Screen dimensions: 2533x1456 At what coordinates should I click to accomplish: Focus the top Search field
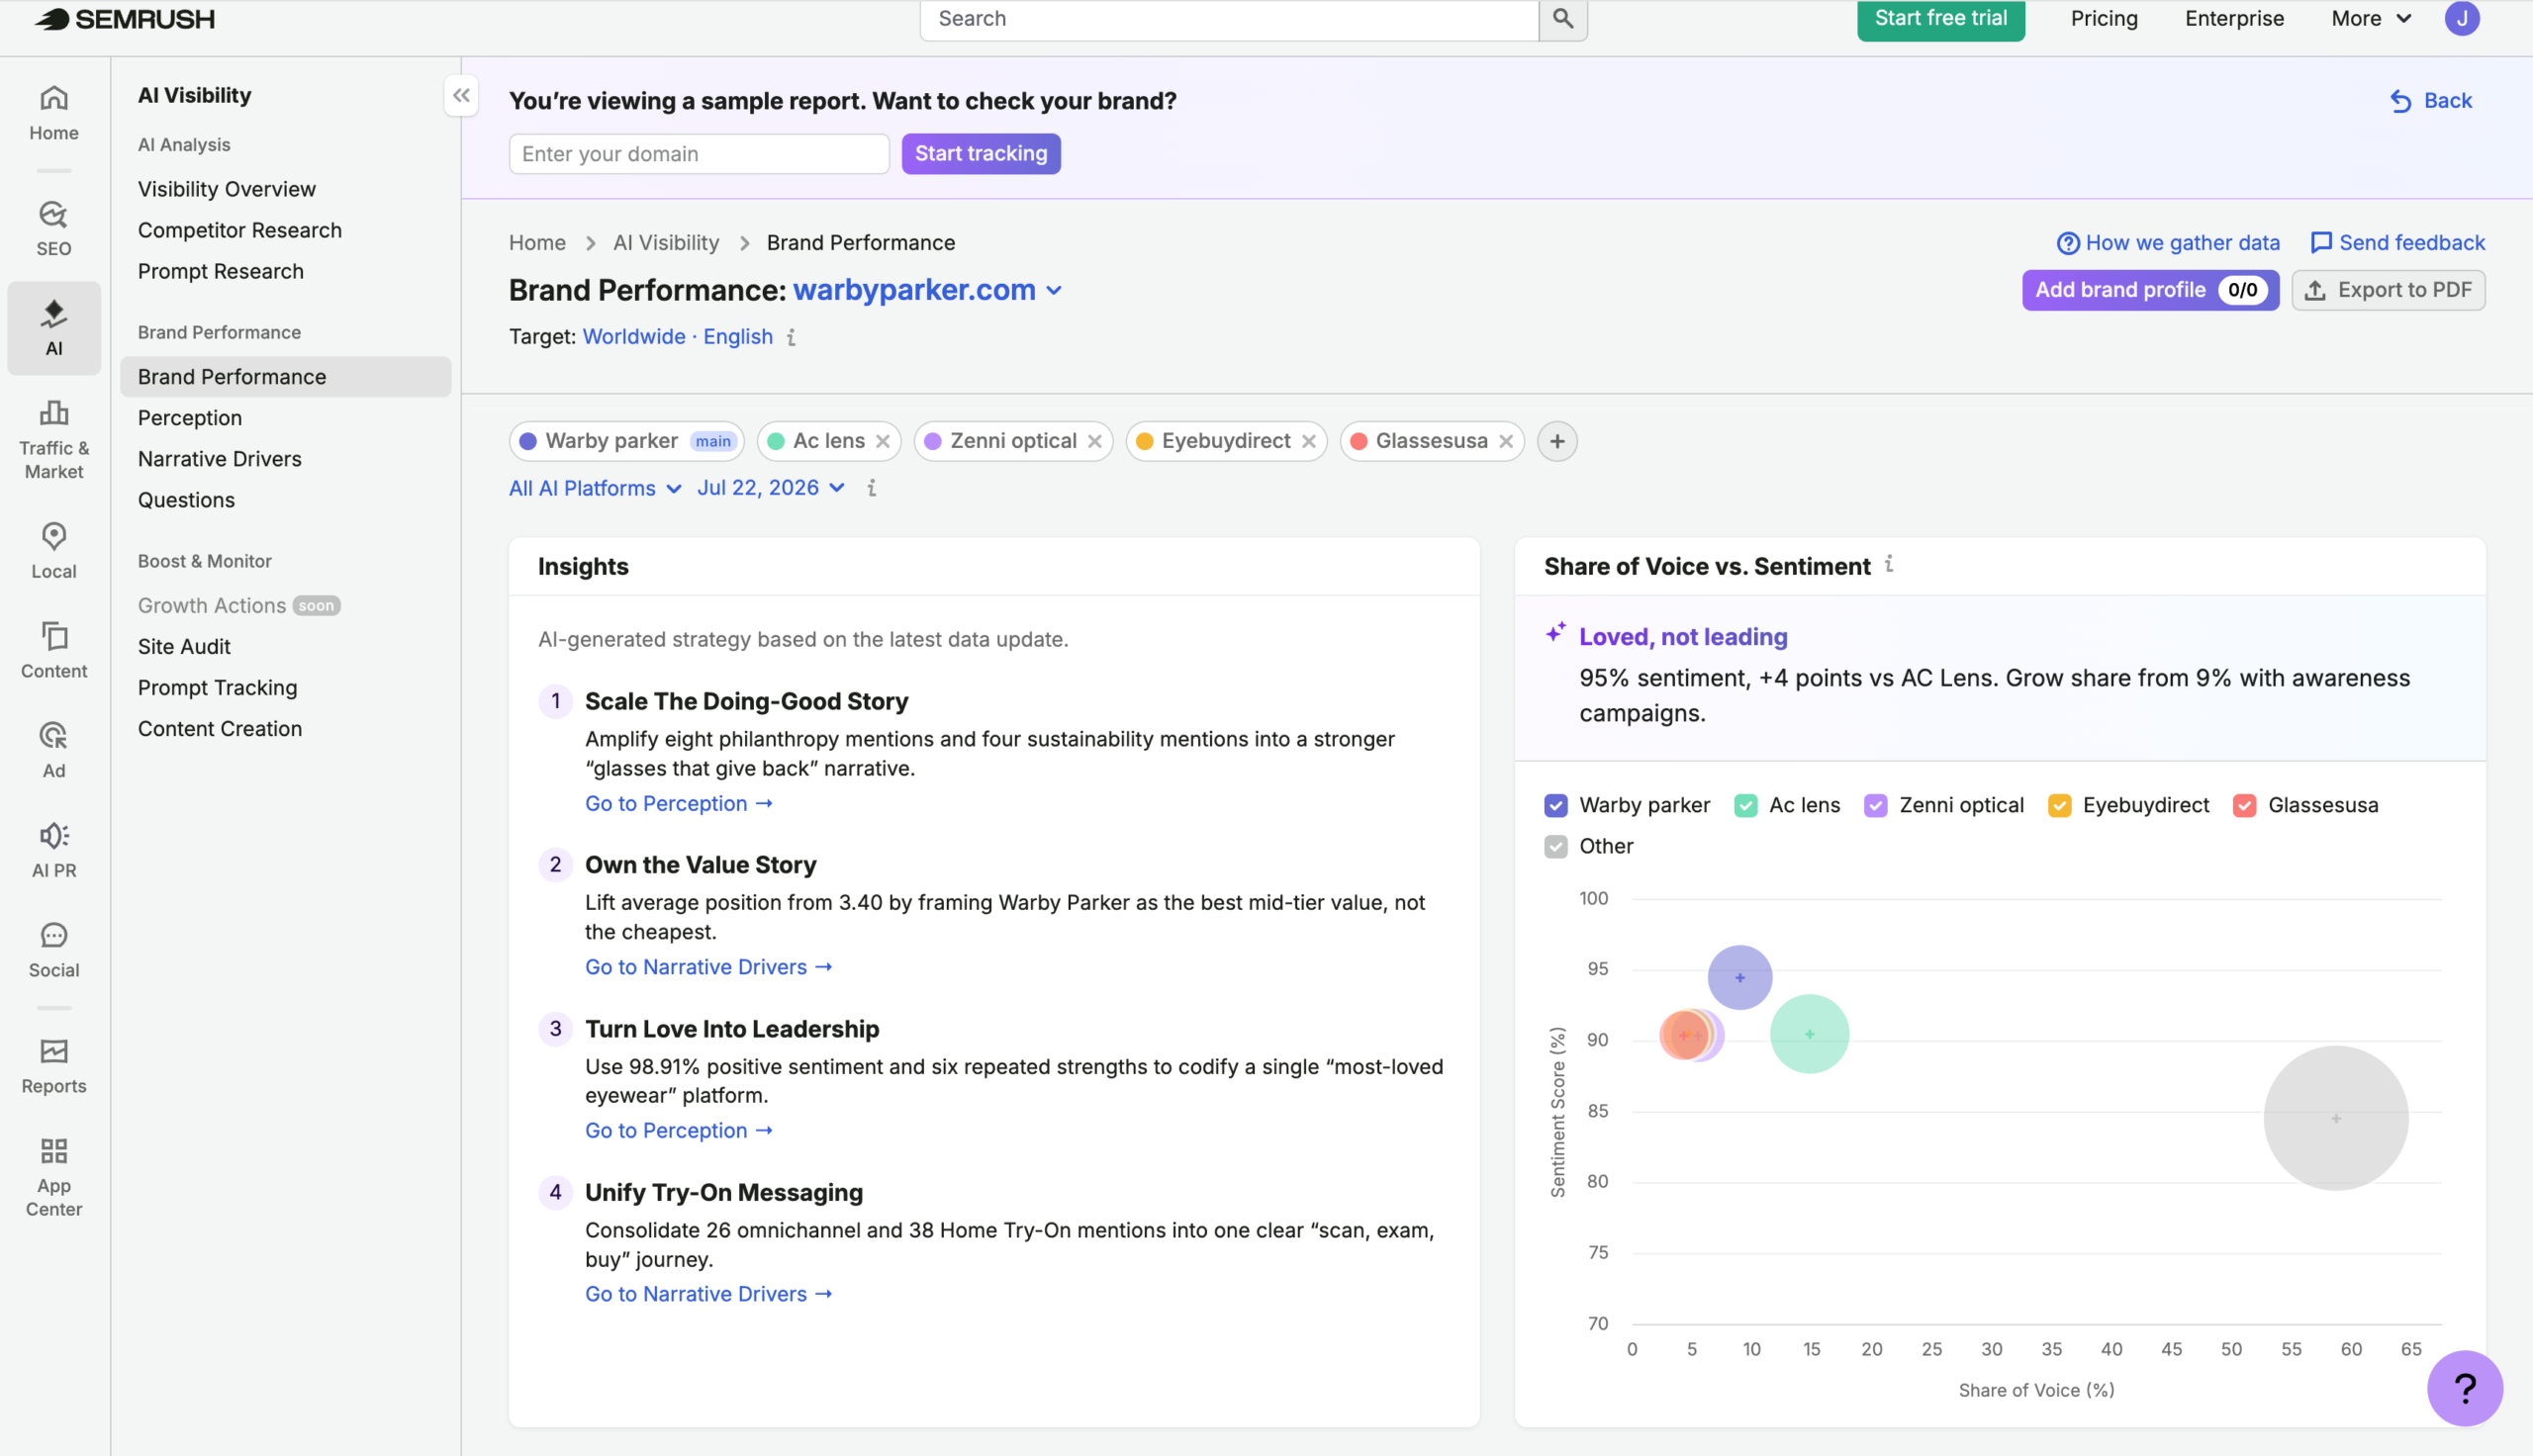(x=1229, y=19)
